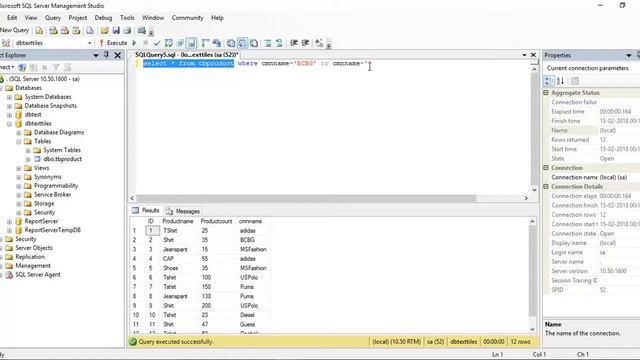Click the Change Connection icon left of database box
This screenshot has width=640, height=360.
(x=6, y=43)
